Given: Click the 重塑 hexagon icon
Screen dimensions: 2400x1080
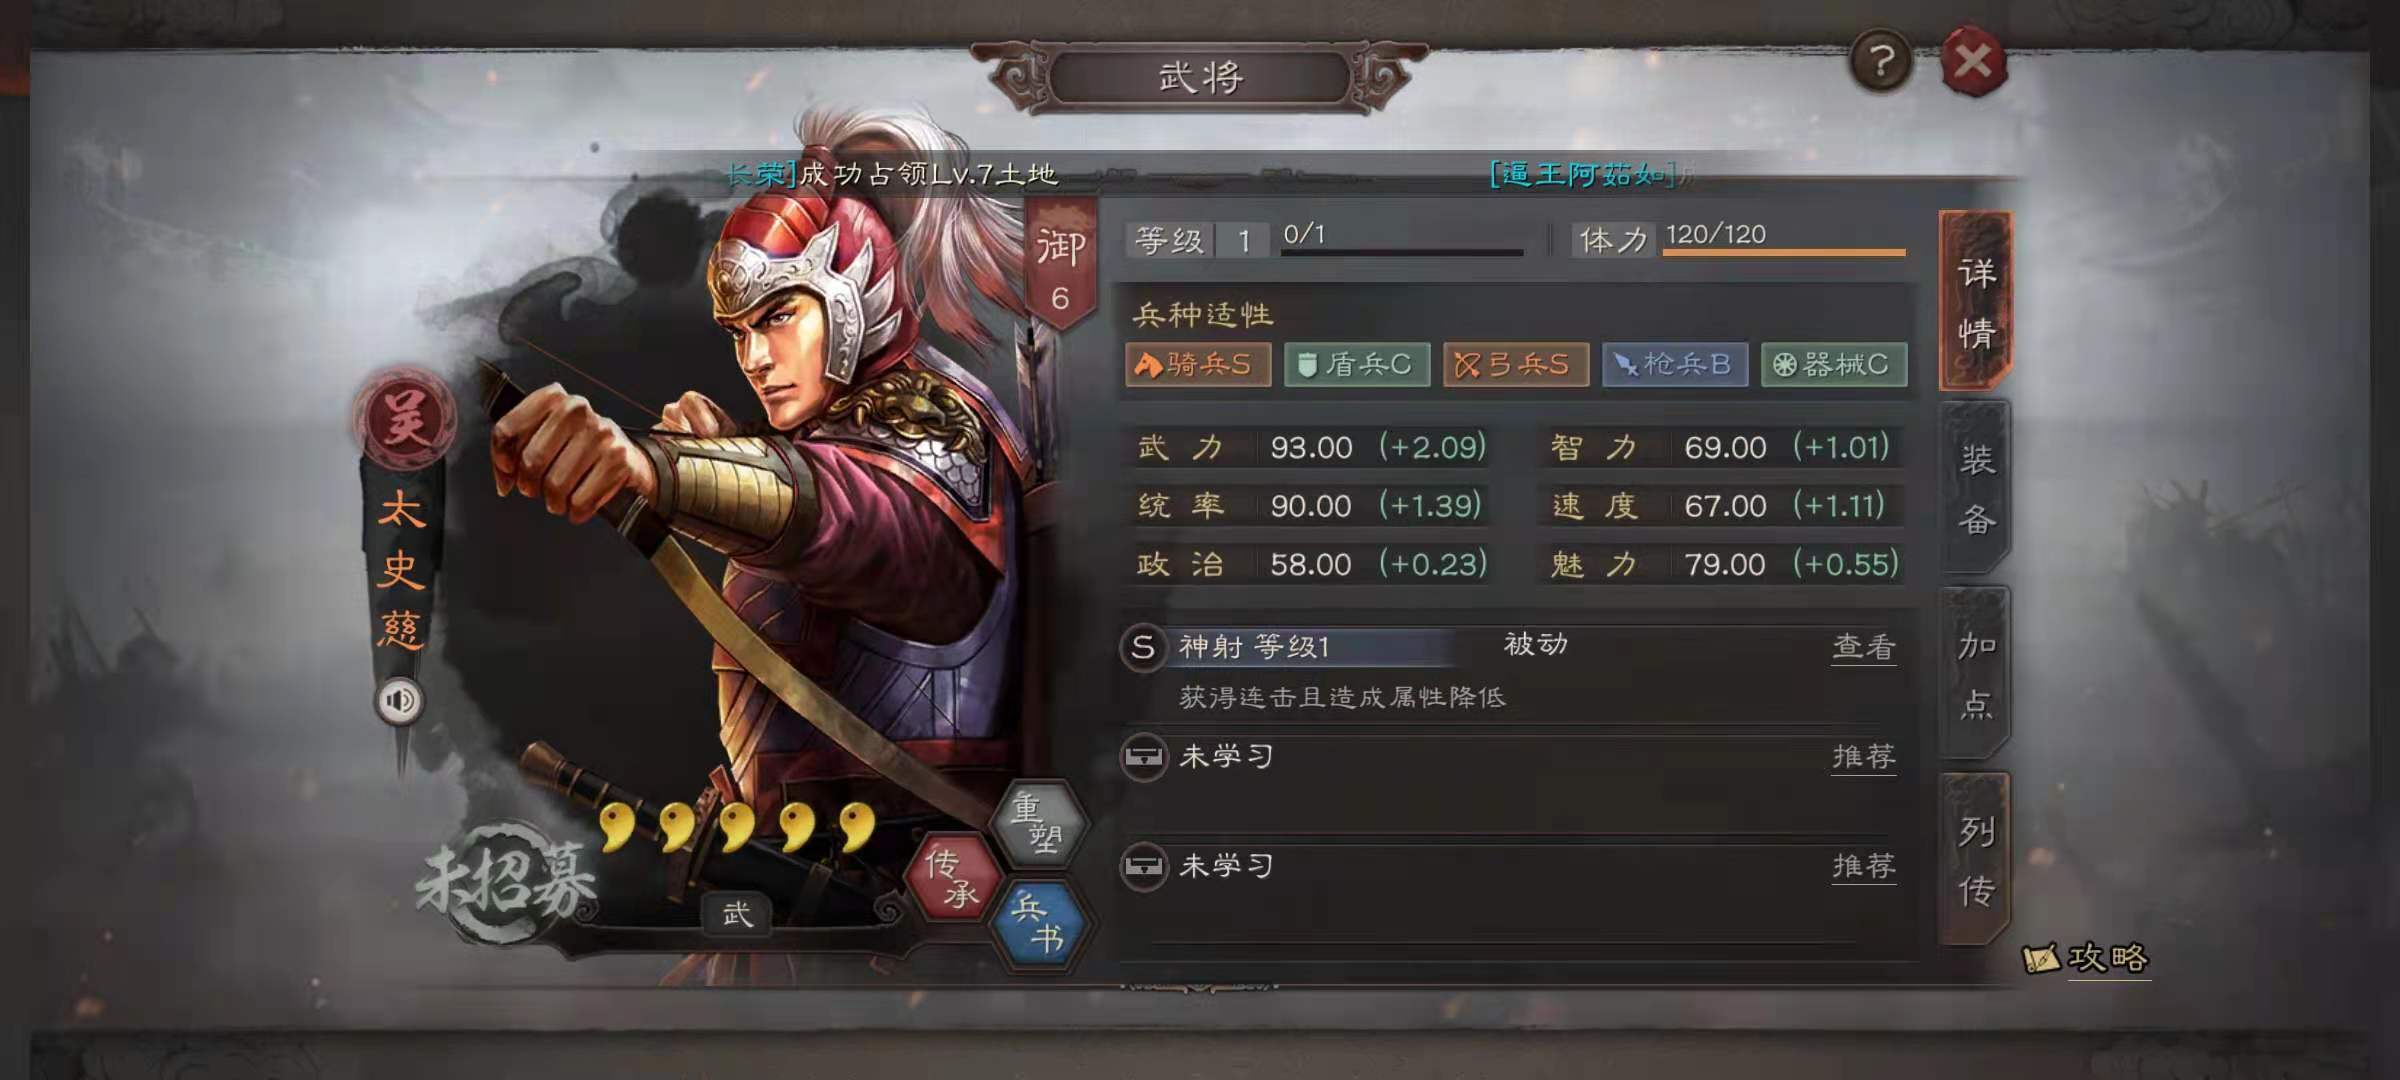Looking at the screenshot, I should coord(1038,822).
